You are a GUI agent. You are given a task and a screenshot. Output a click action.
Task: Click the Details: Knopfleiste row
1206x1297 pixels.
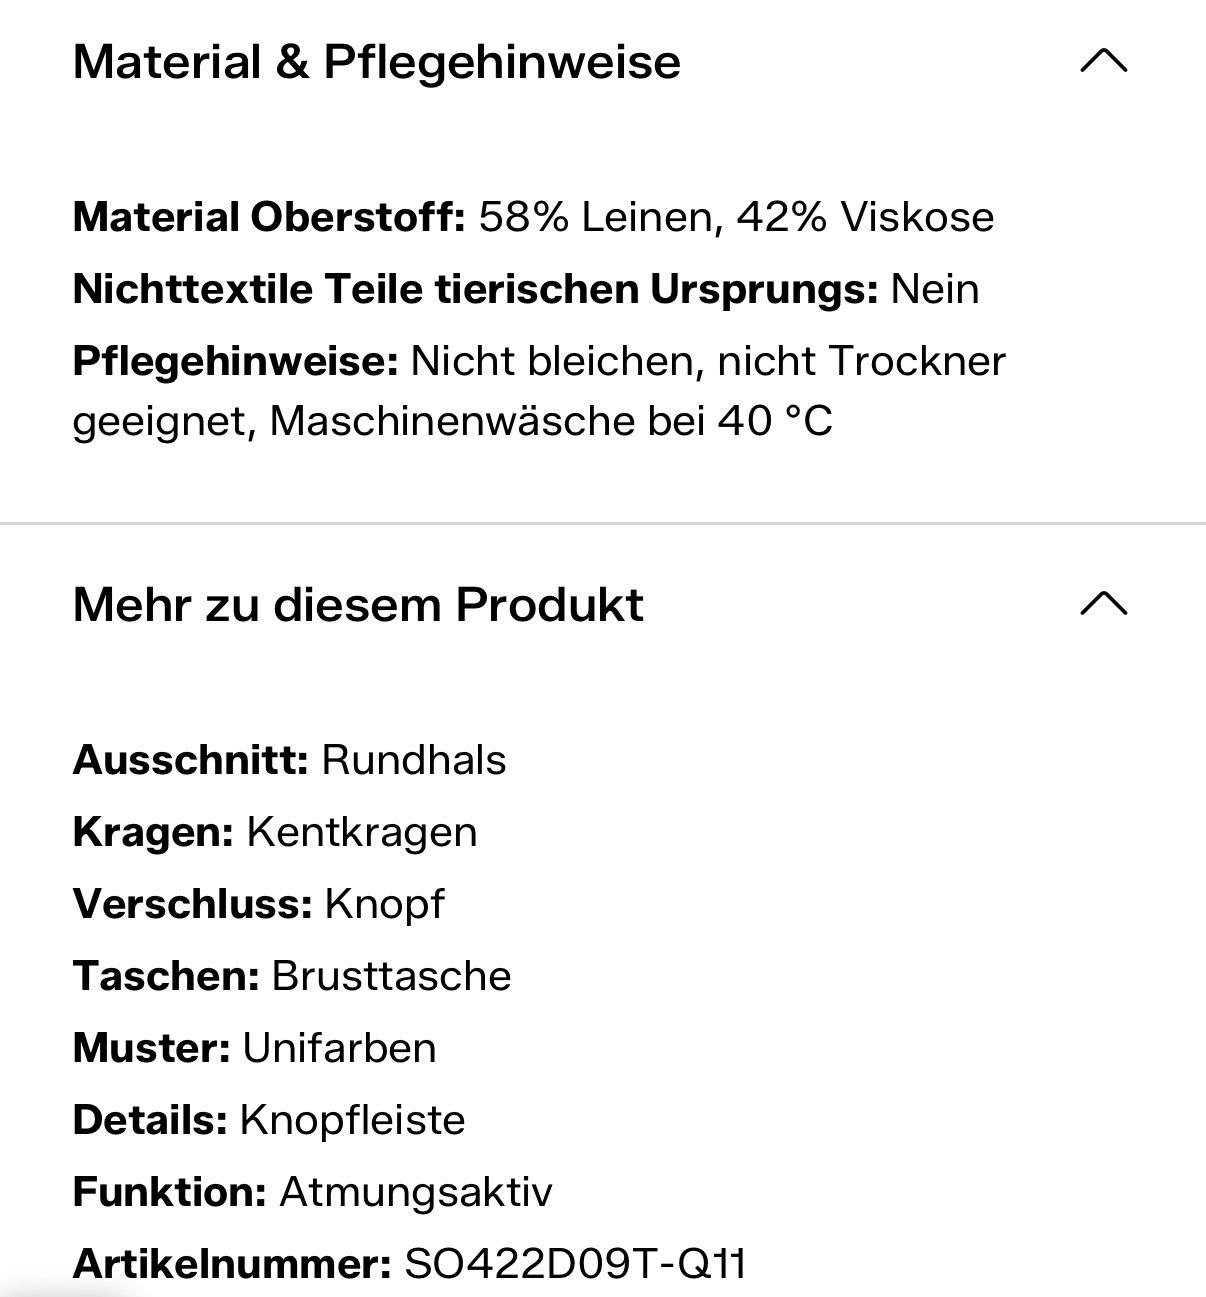(x=269, y=1120)
